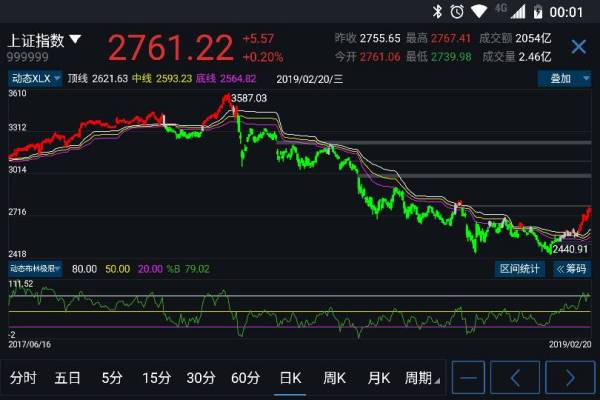This screenshot has height=400, width=600.
Task: Tap the %B 79.02 indicator value
Action: (188, 269)
